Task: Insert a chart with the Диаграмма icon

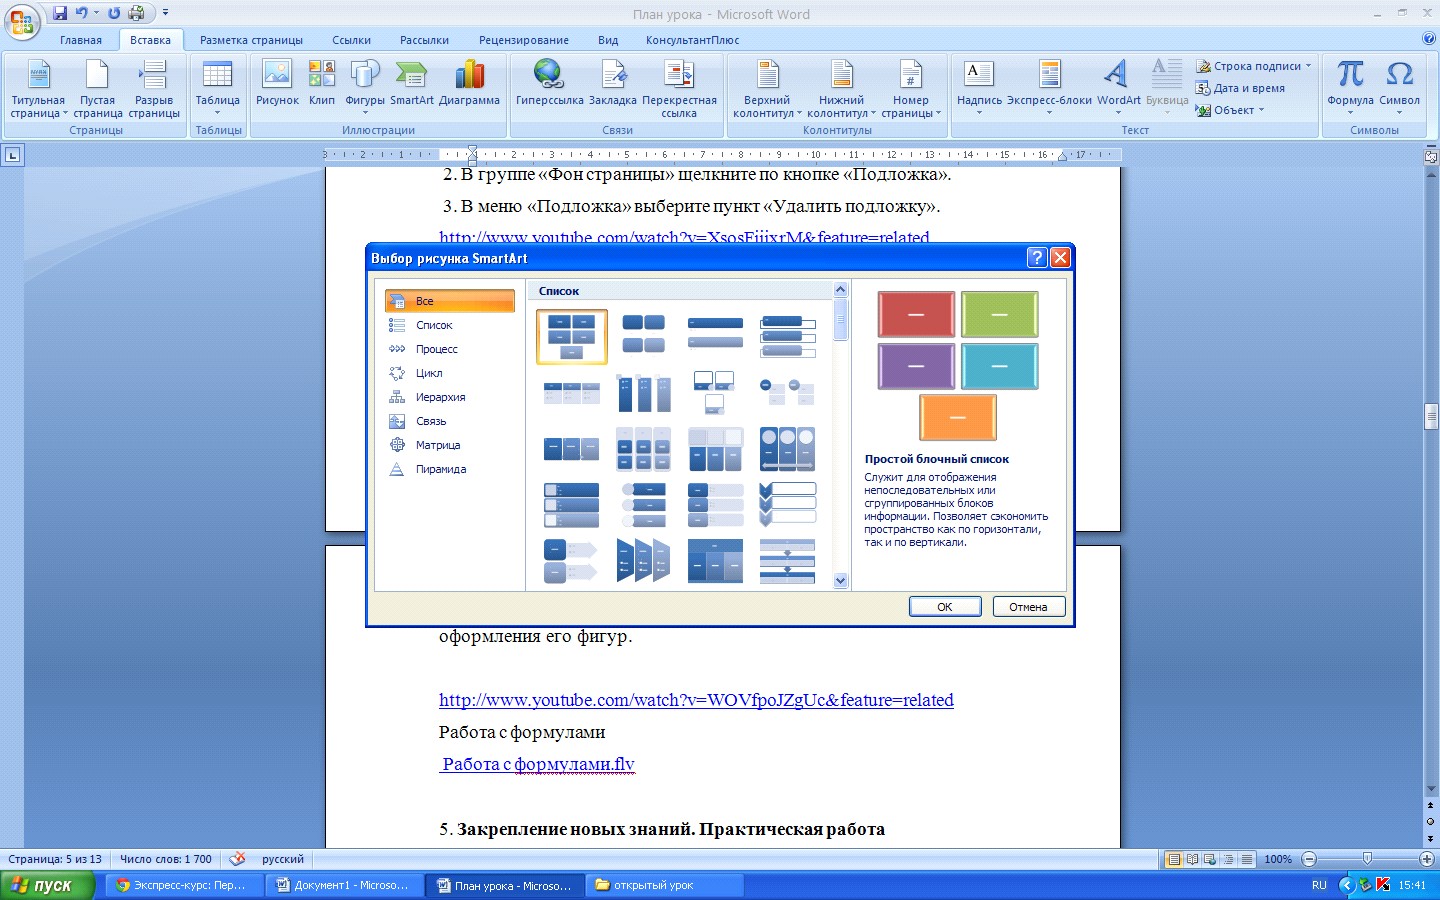Action: [469, 84]
